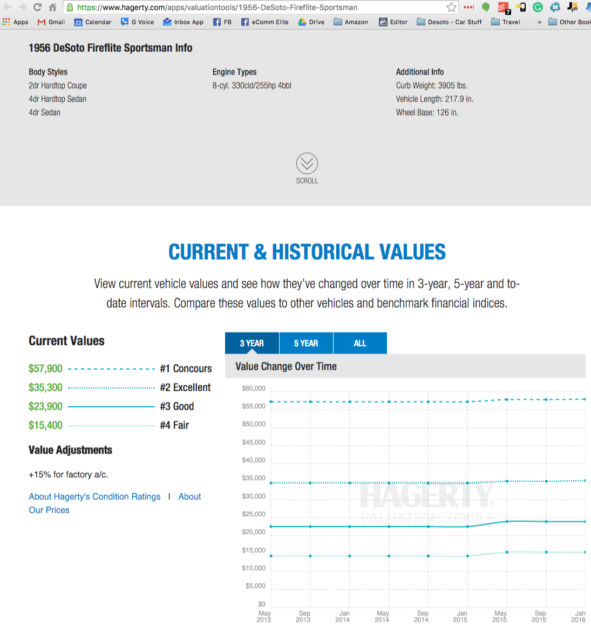Open the Gmail bookmark

51,22
